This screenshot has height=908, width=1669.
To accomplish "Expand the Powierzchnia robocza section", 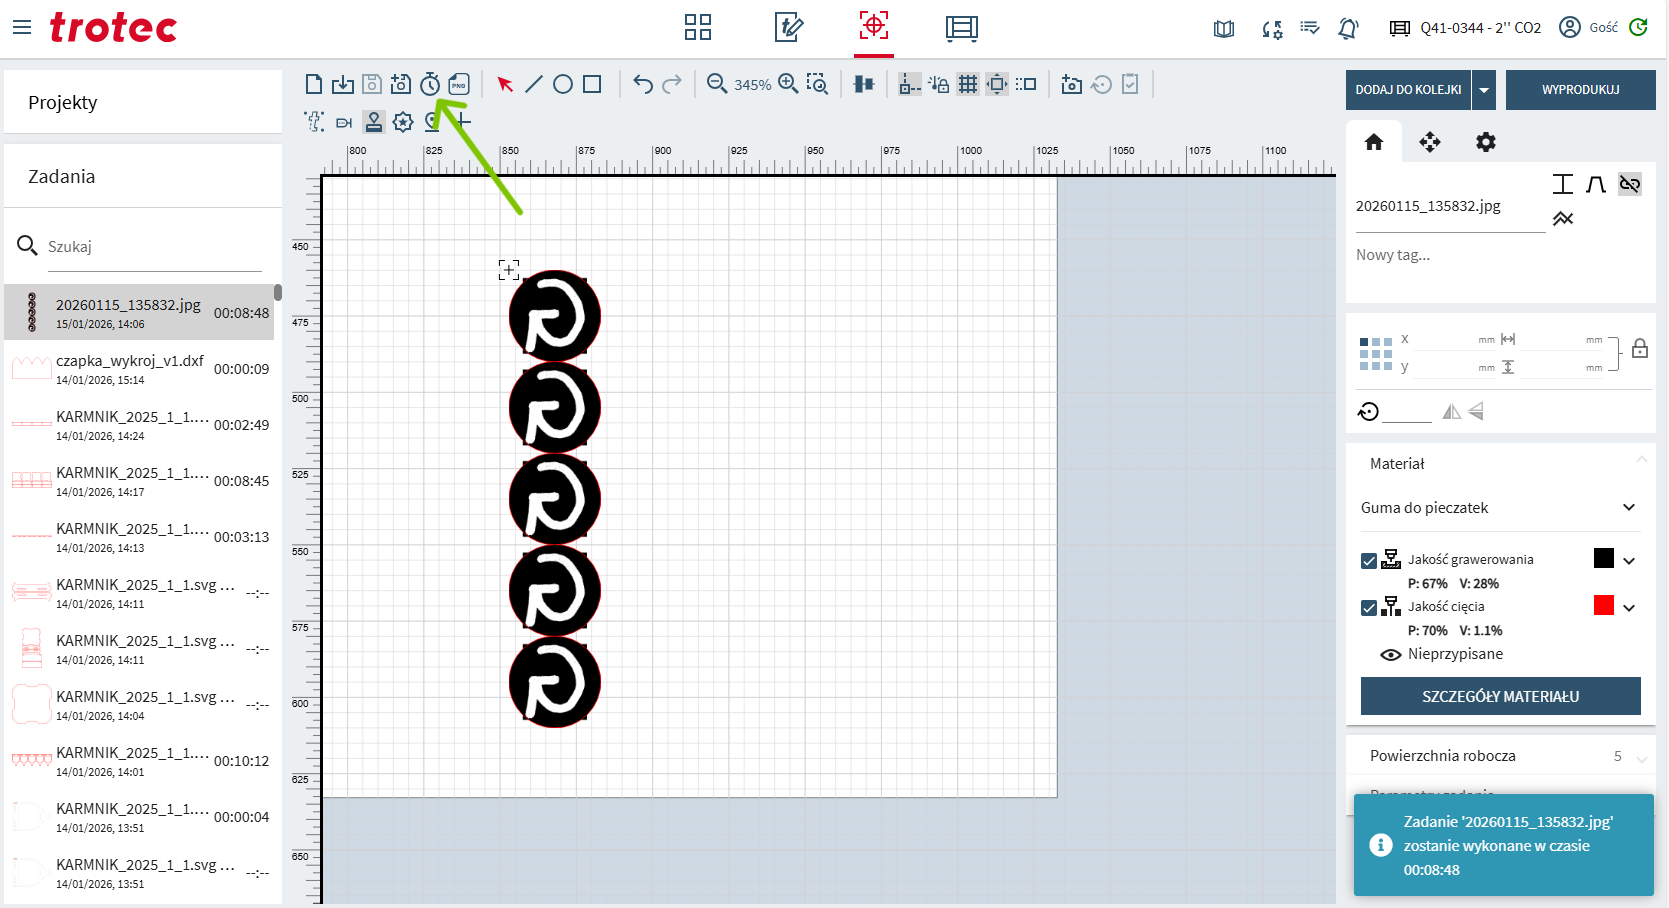I will pyautogui.click(x=1640, y=757).
